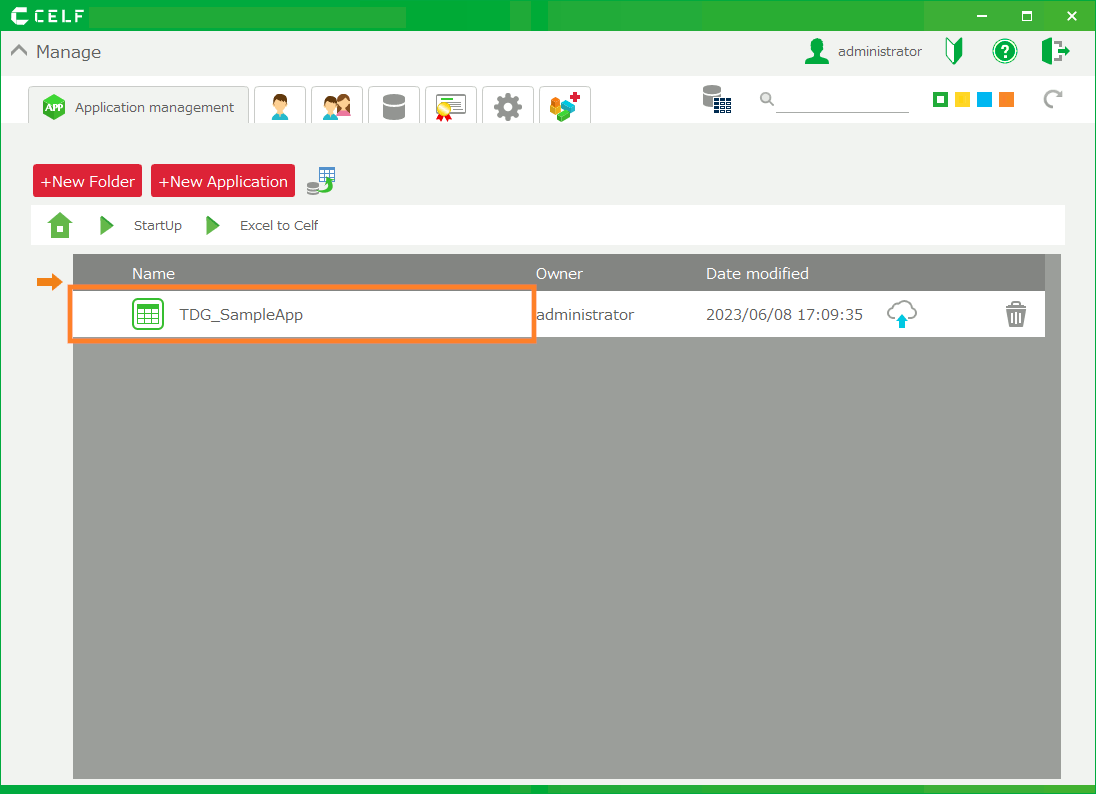Click the +New Folder button
The image size is (1096, 794).
(87, 181)
